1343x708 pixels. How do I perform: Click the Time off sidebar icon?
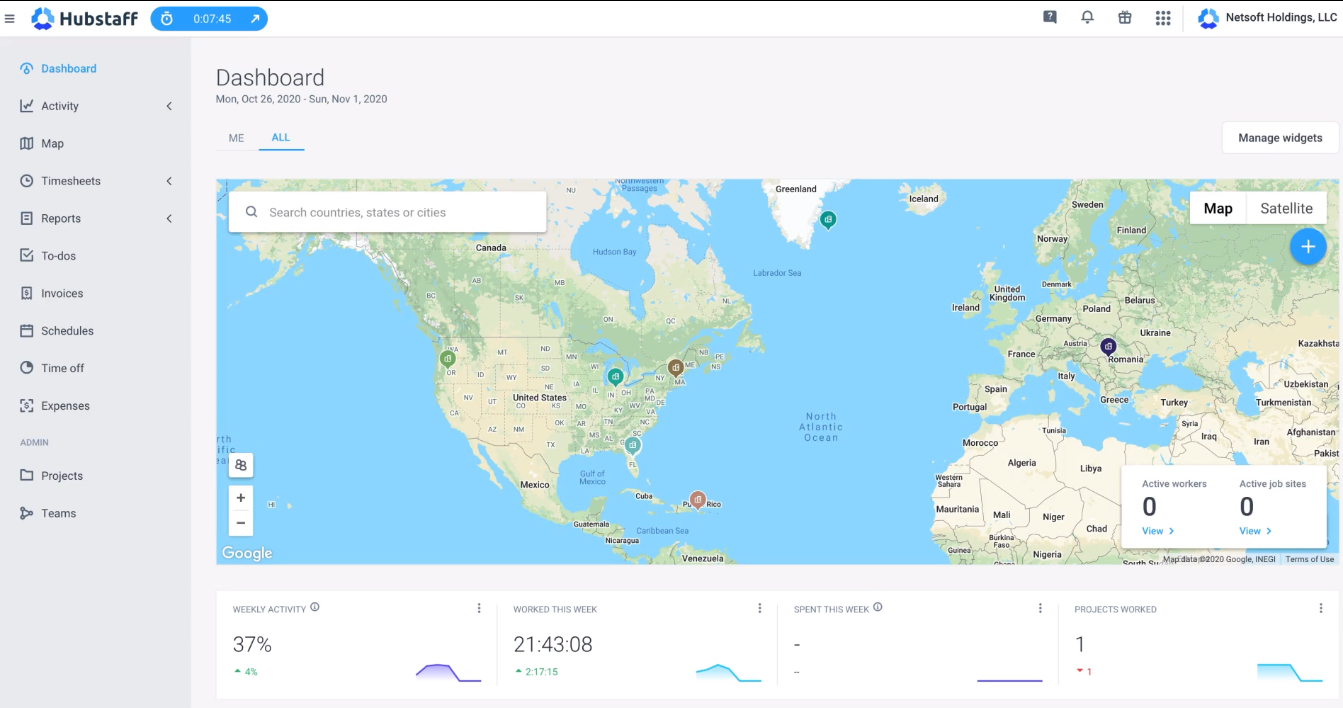tap(27, 368)
